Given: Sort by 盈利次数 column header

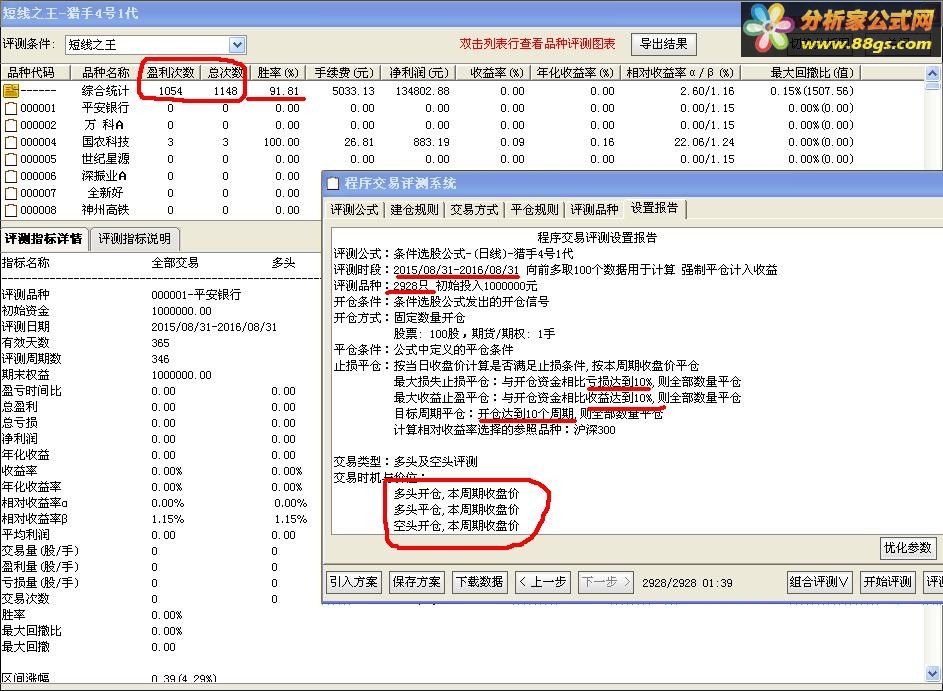Looking at the screenshot, I should point(170,73).
